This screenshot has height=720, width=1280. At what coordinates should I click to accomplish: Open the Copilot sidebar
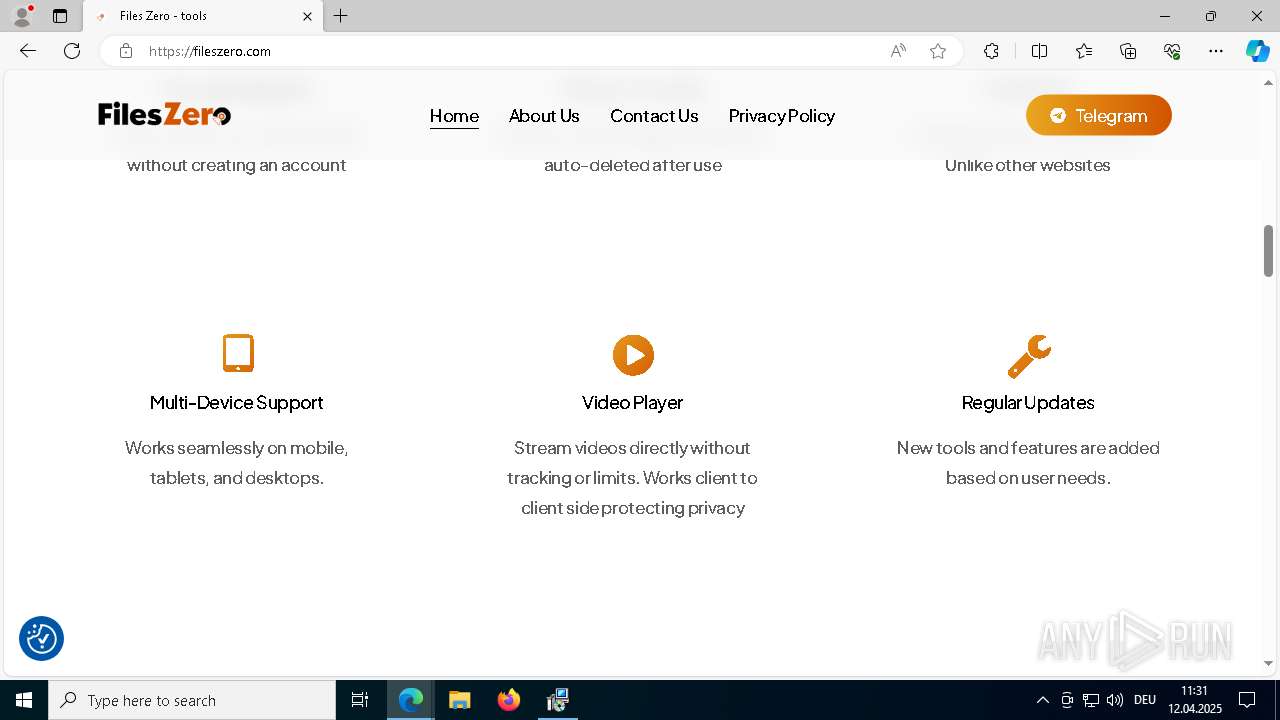(x=1257, y=51)
